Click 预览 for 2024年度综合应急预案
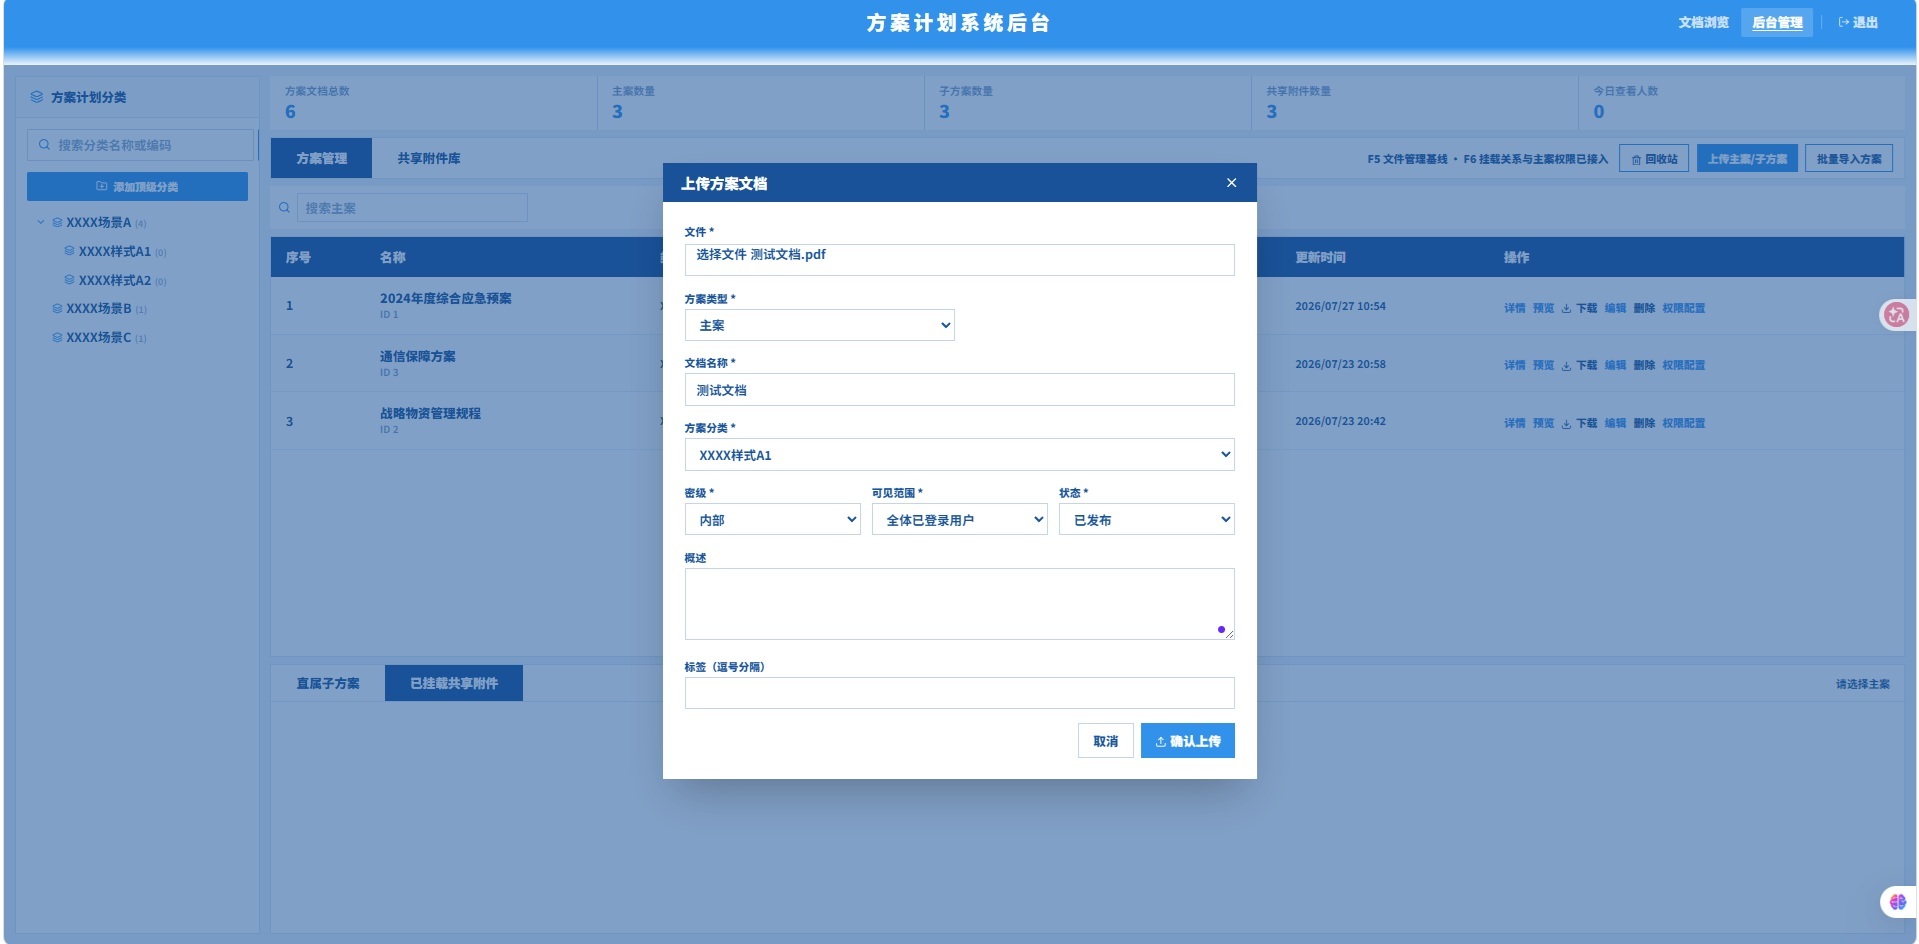Viewport: 1919px width, 944px height. [1543, 308]
